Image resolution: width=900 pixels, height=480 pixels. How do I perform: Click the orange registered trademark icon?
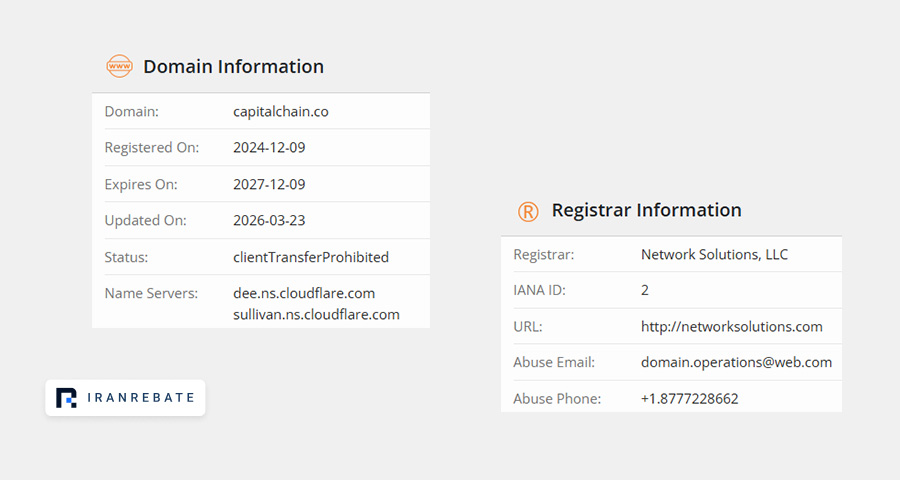528,211
